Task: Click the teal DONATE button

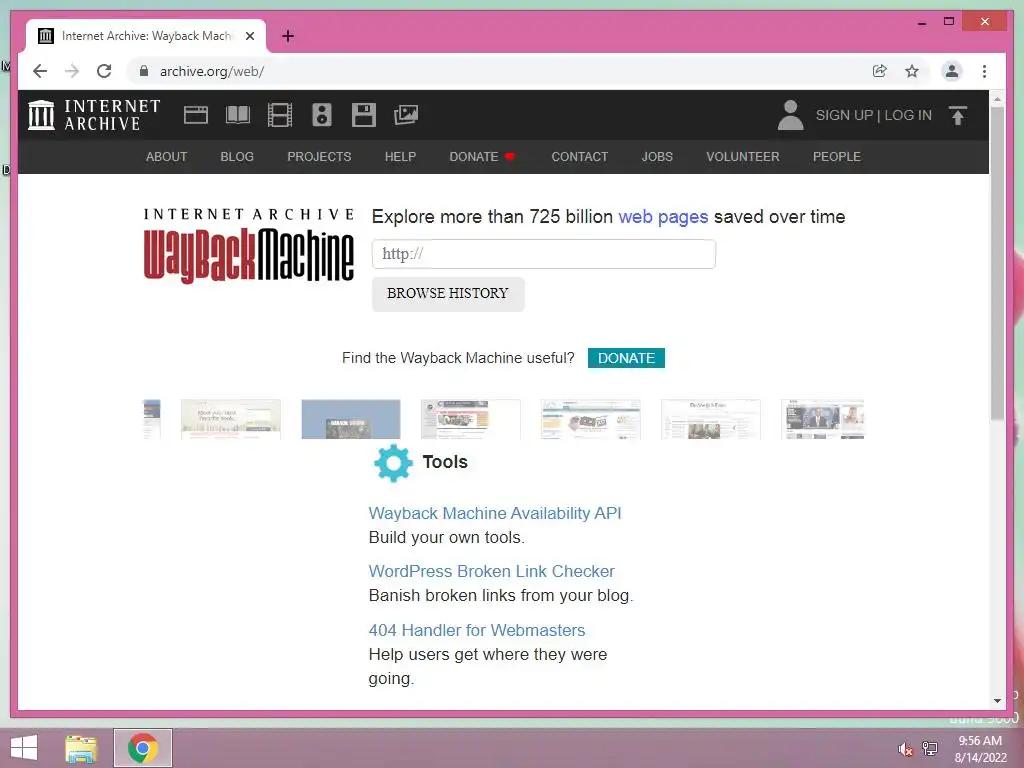Action: pyautogui.click(x=626, y=358)
